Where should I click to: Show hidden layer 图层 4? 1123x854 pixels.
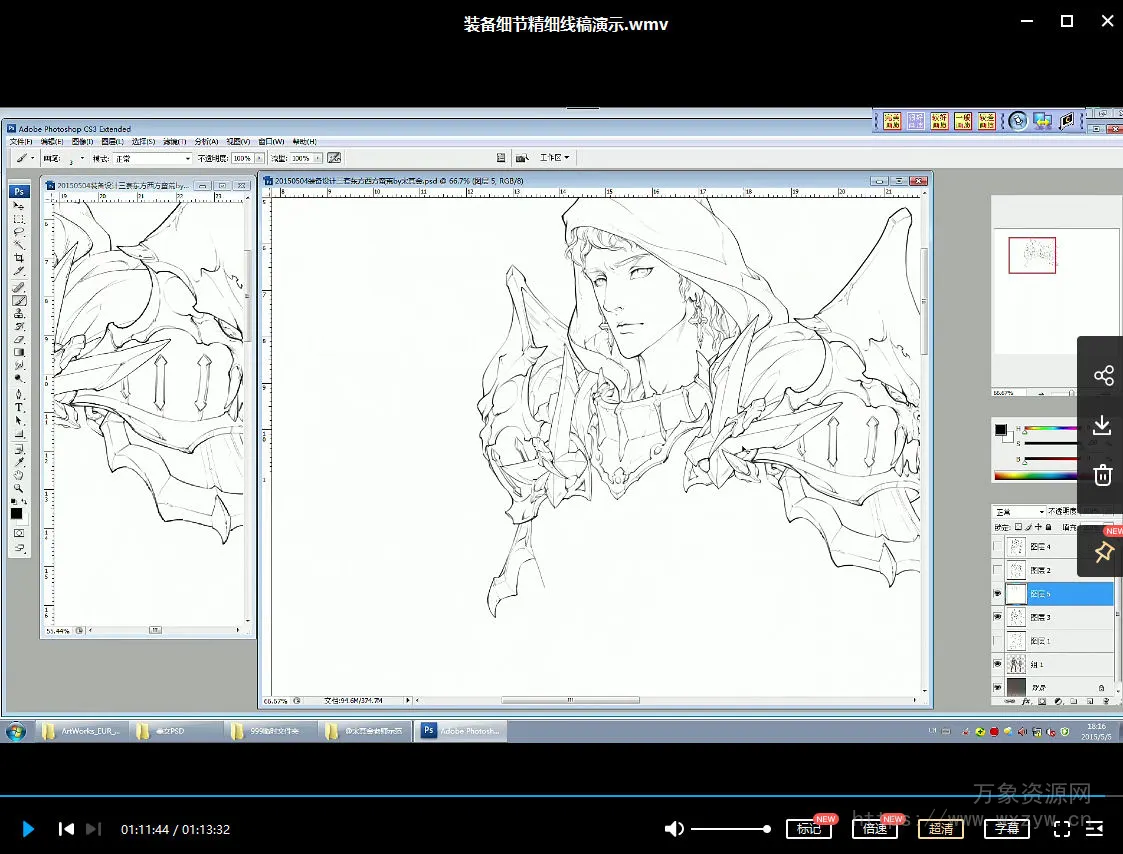(997, 547)
